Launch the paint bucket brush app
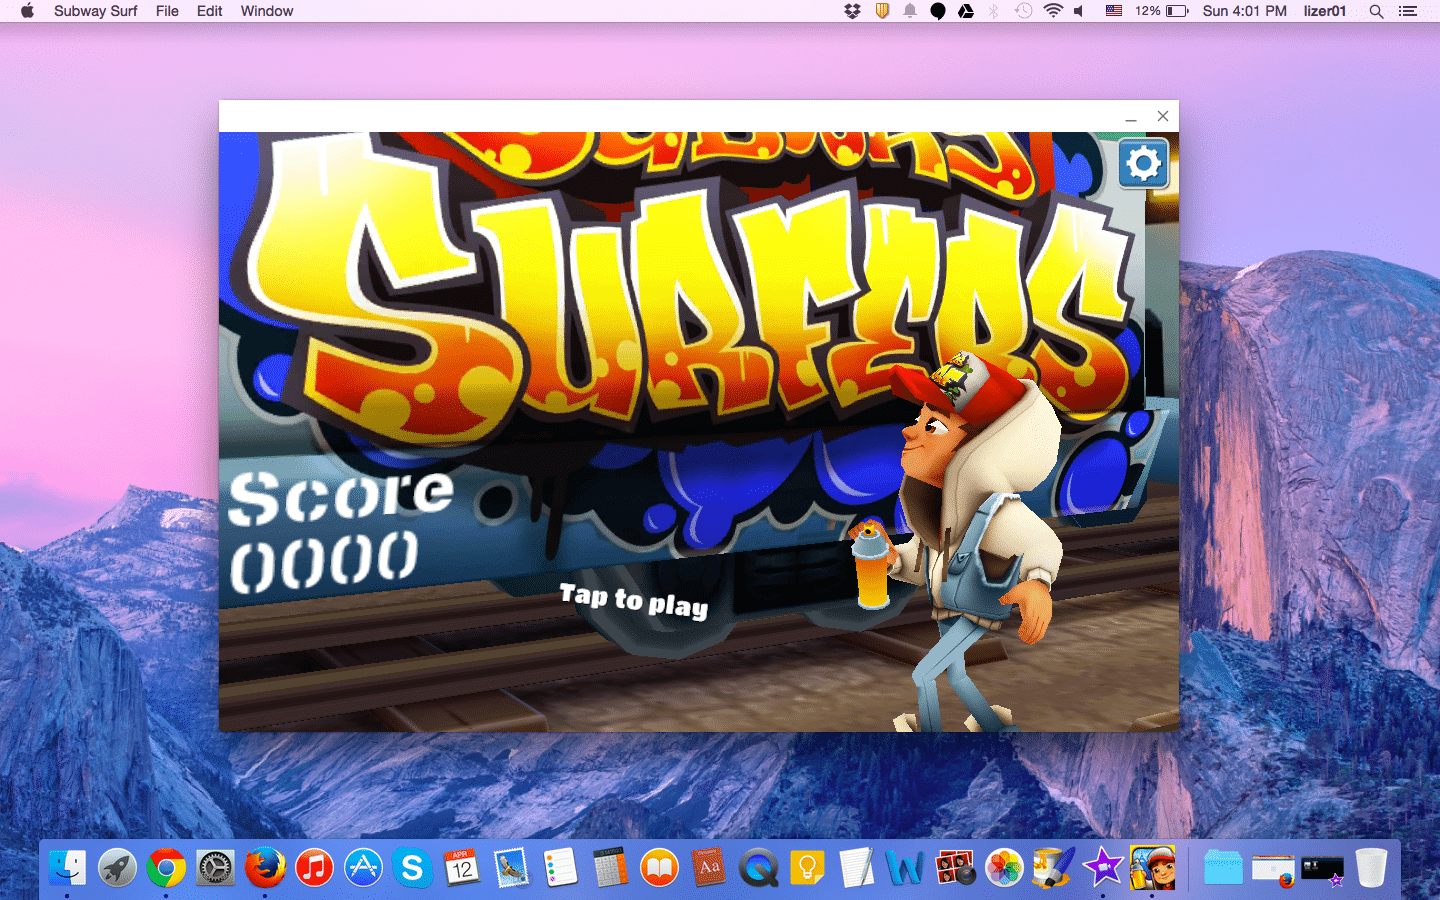 coord(1053,867)
